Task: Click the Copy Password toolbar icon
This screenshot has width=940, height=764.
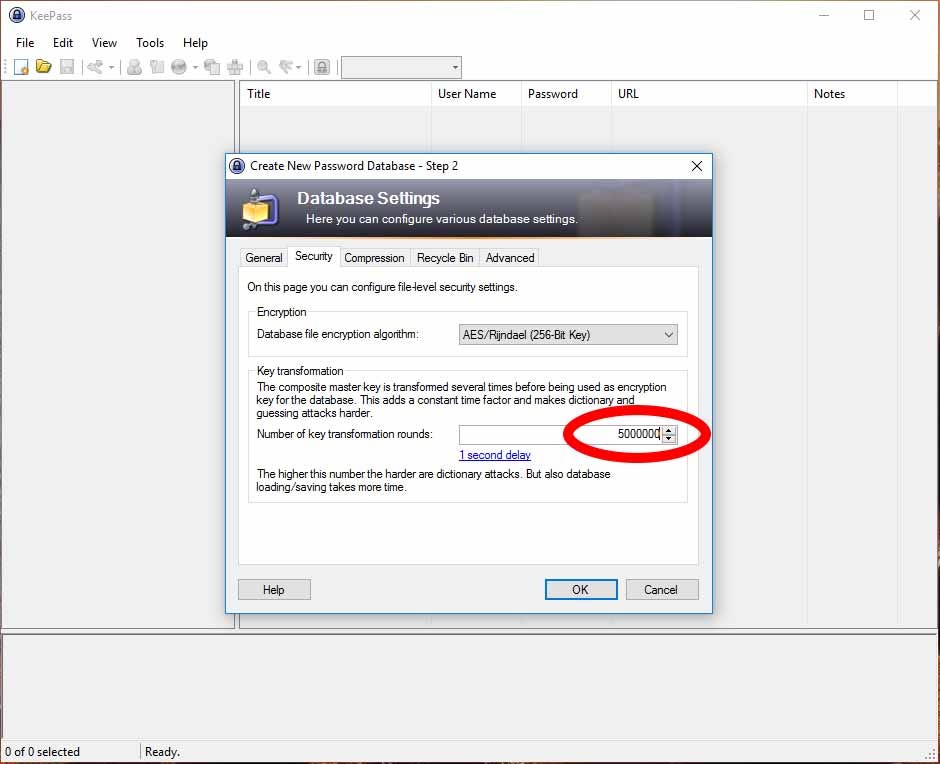Action: 156,67
